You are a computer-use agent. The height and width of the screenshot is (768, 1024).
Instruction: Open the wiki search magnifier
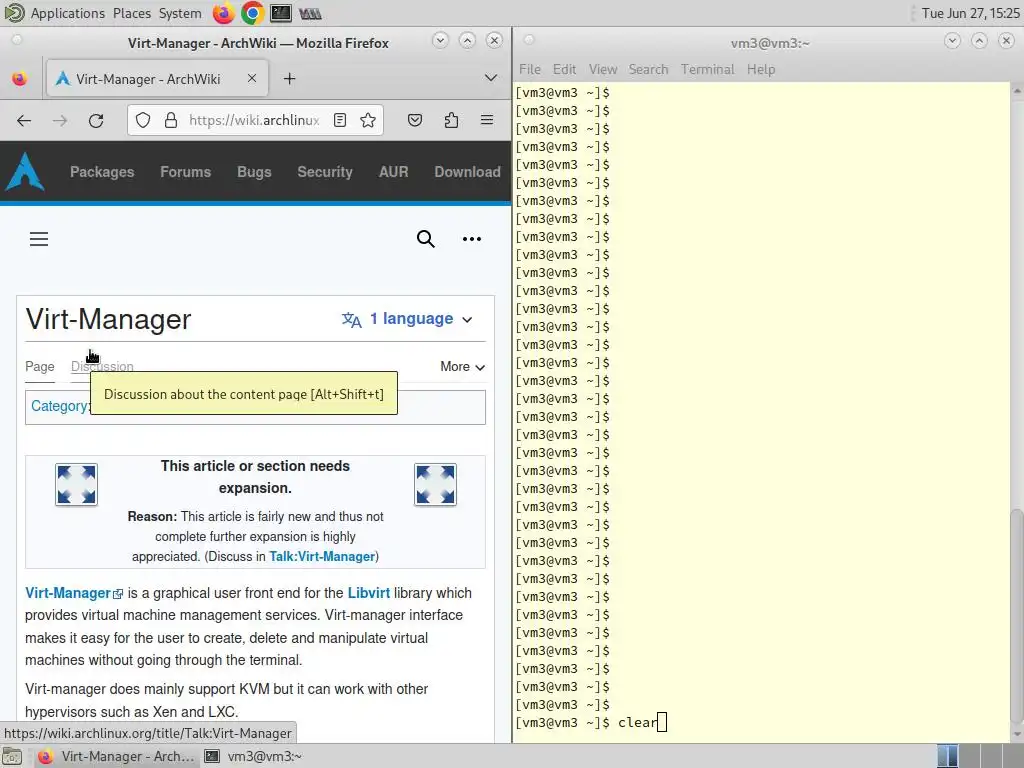pos(426,239)
